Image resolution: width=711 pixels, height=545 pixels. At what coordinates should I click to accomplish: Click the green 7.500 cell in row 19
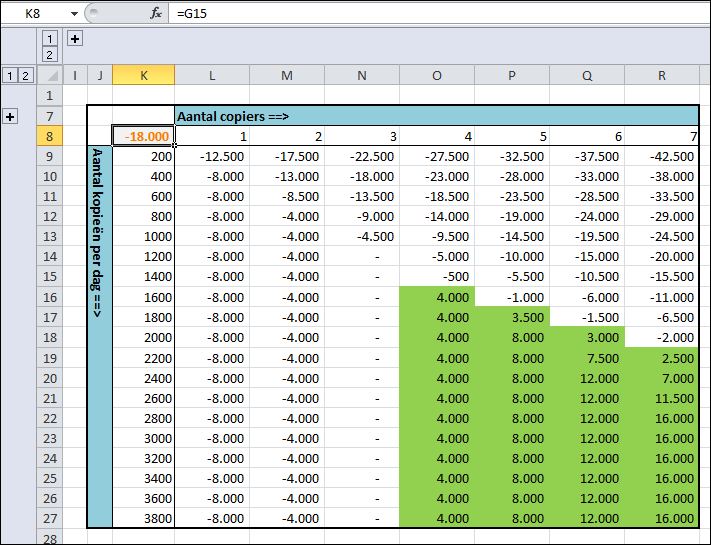pyautogui.click(x=587, y=358)
